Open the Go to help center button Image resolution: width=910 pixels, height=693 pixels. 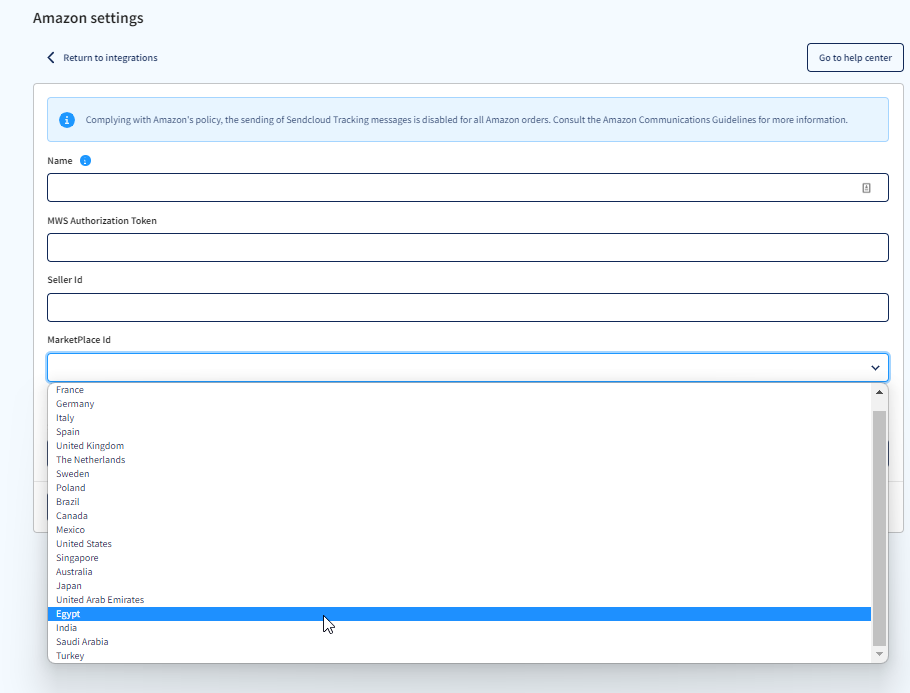[x=855, y=57]
